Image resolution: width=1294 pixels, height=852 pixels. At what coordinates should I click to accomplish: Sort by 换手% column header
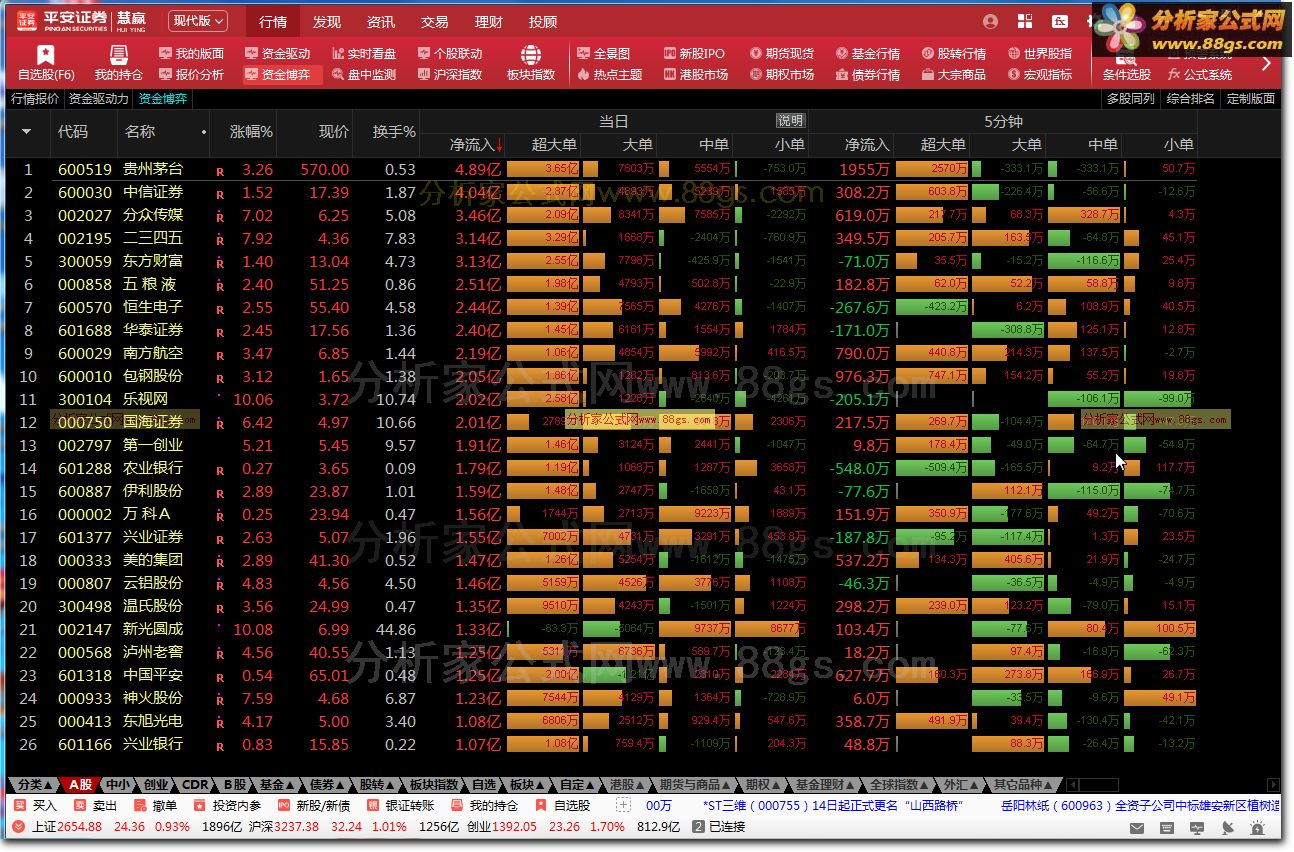click(x=394, y=132)
